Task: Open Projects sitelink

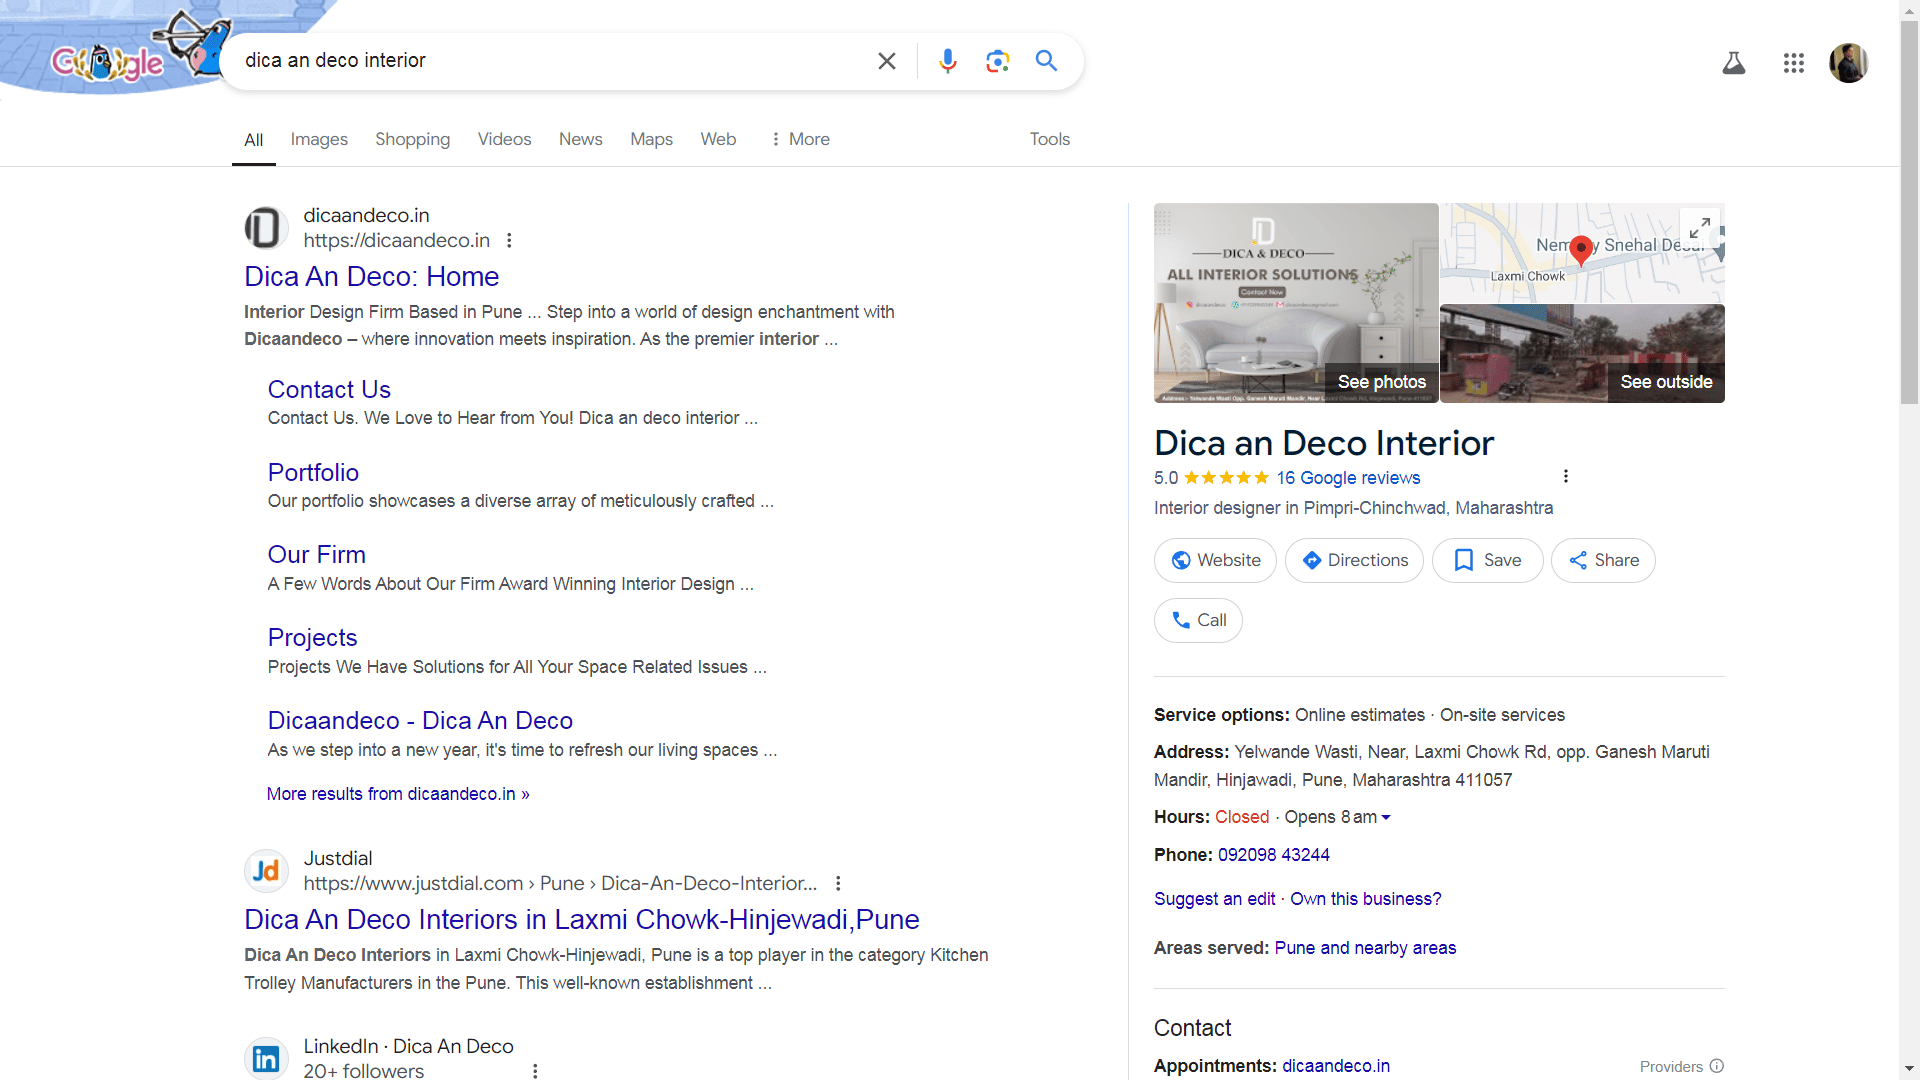Action: [x=312, y=638]
